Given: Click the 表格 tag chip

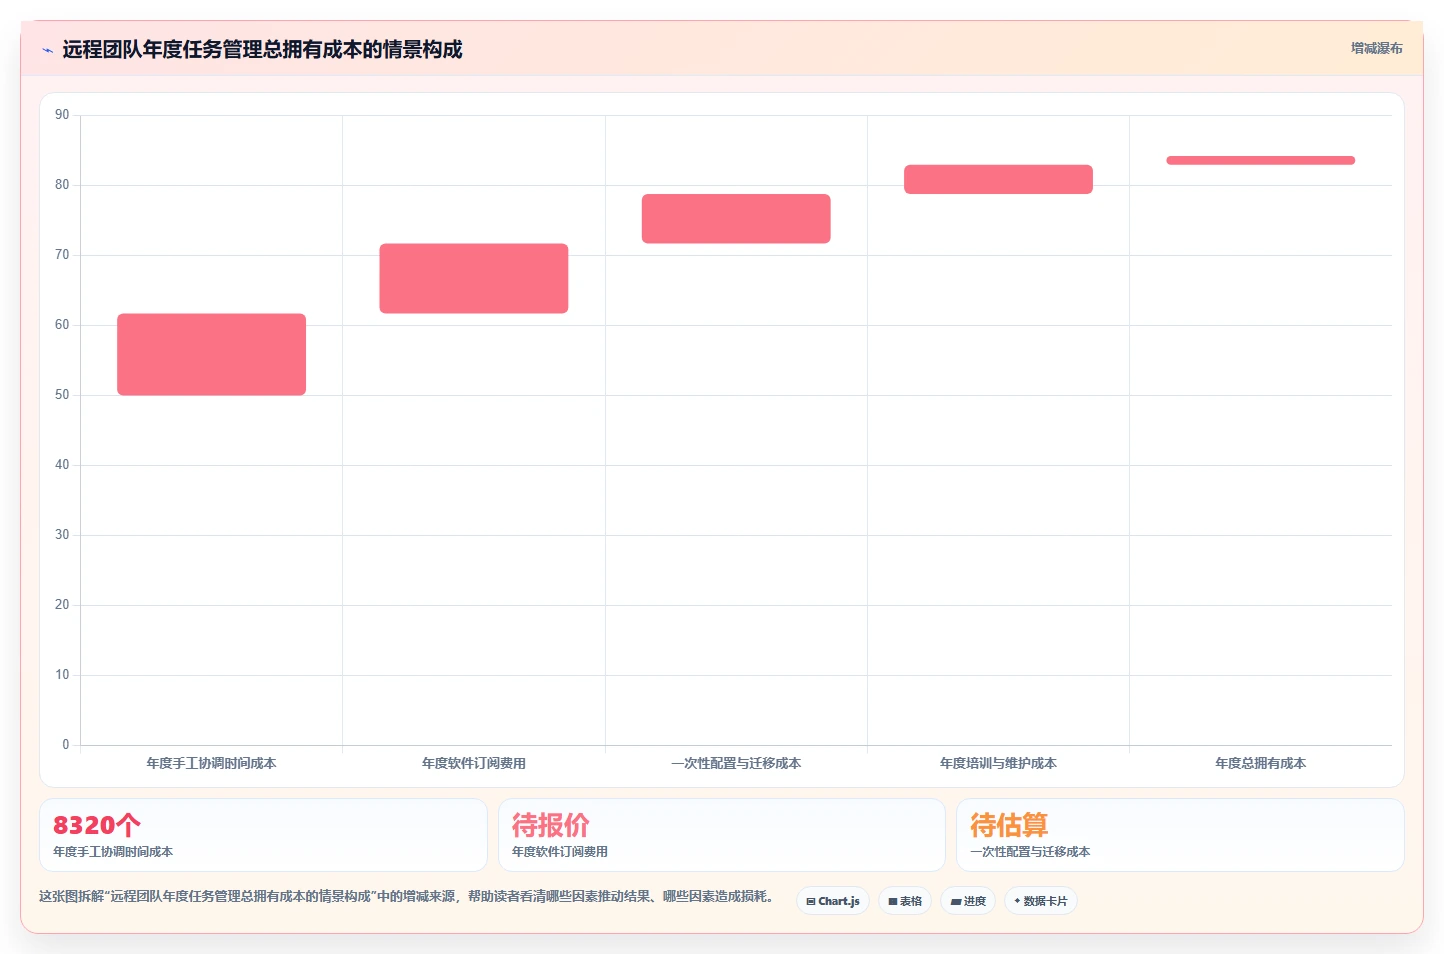Looking at the screenshot, I should (x=905, y=901).
